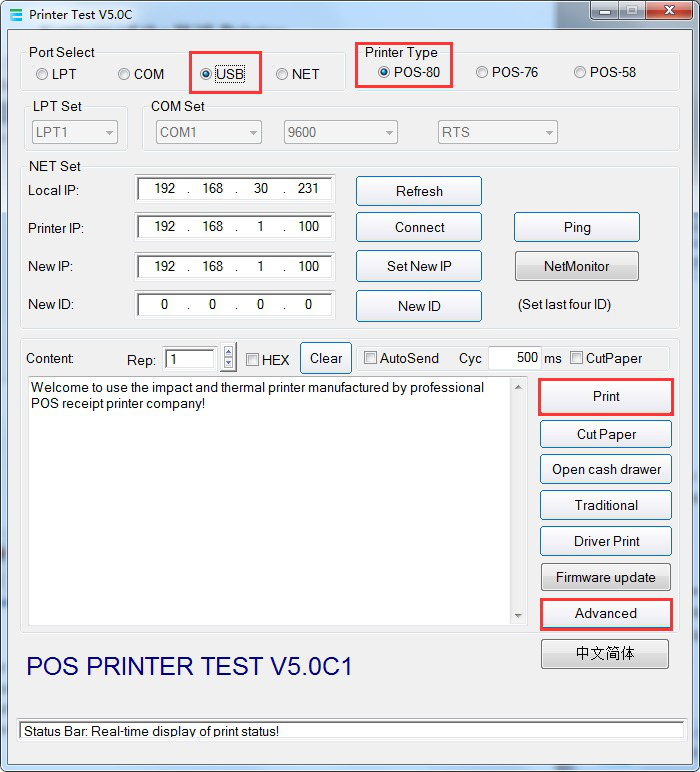Click the content scrollbar down arrow
Screen dimensions: 700x772
coord(518,615)
